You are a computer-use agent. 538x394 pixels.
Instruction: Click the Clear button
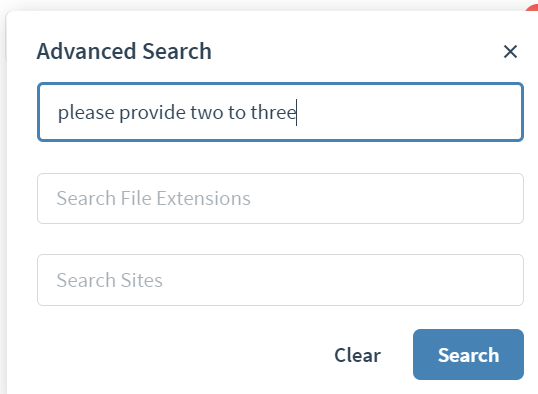pos(358,355)
